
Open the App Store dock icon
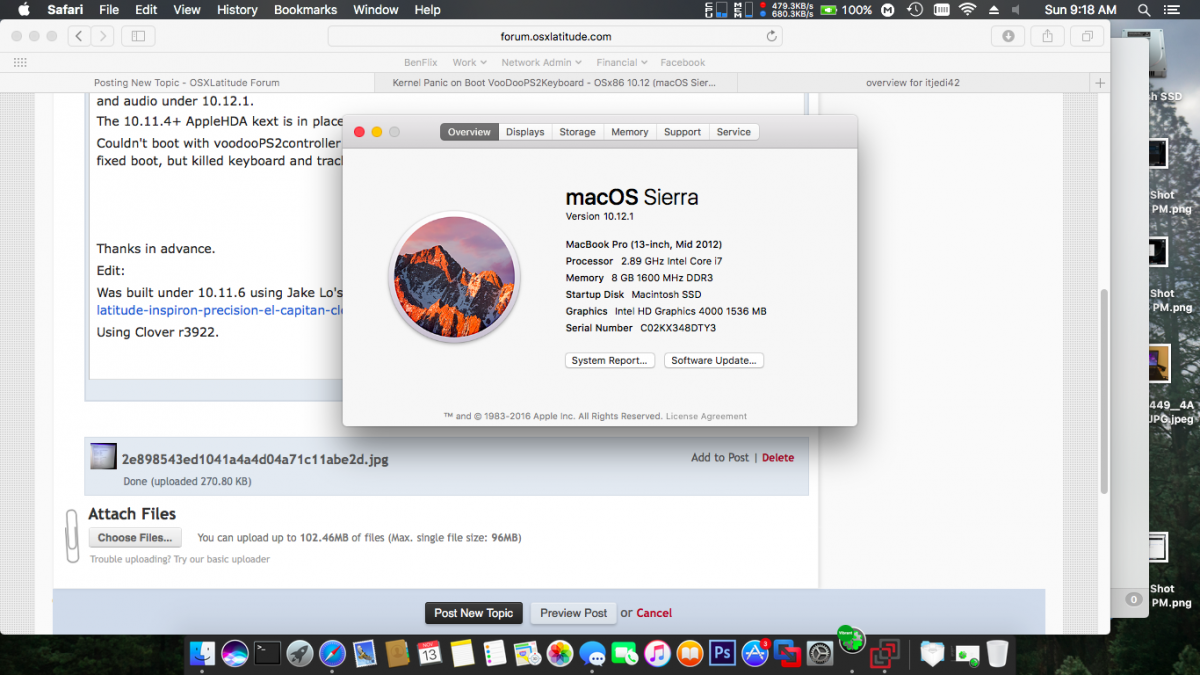point(754,654)
